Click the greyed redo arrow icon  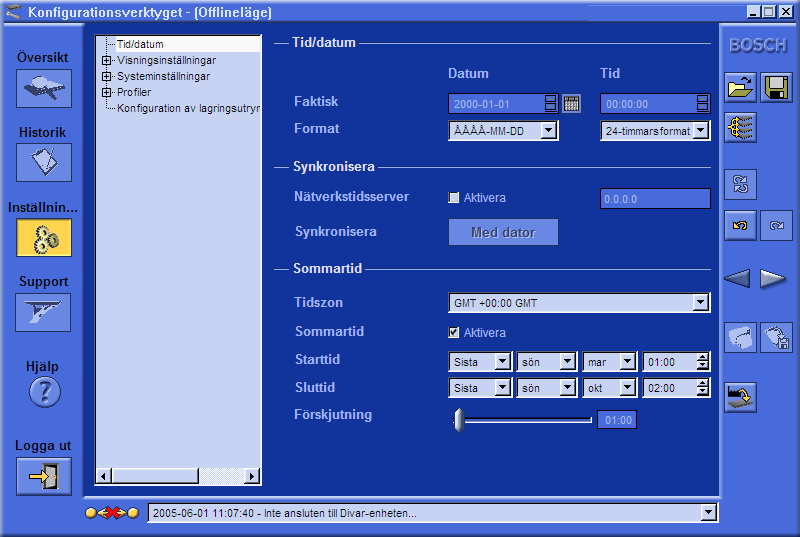click(x=777, y=225)
